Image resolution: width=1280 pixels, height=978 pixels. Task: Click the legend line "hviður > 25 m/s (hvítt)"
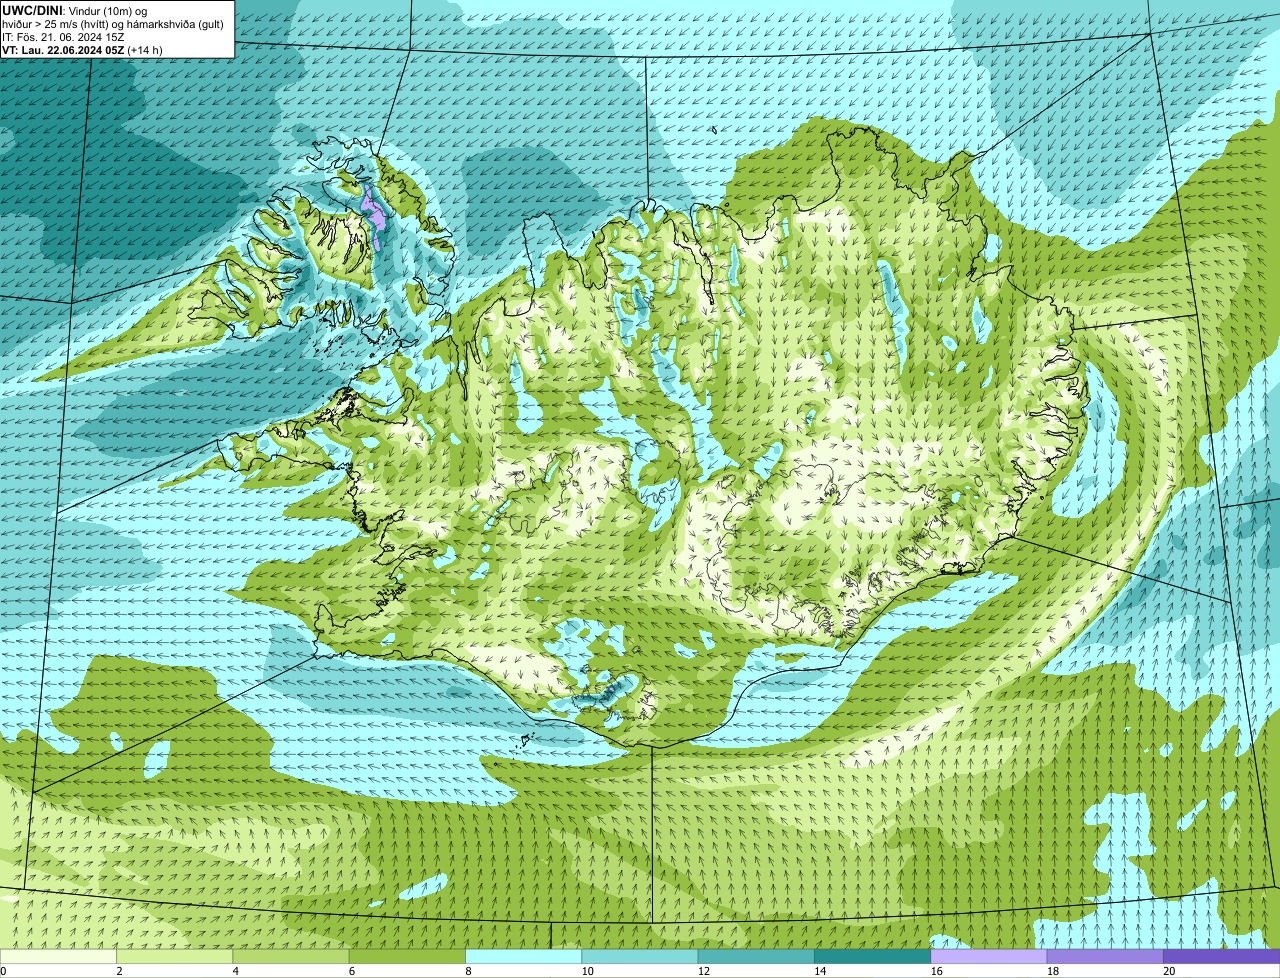coord(58,23)
